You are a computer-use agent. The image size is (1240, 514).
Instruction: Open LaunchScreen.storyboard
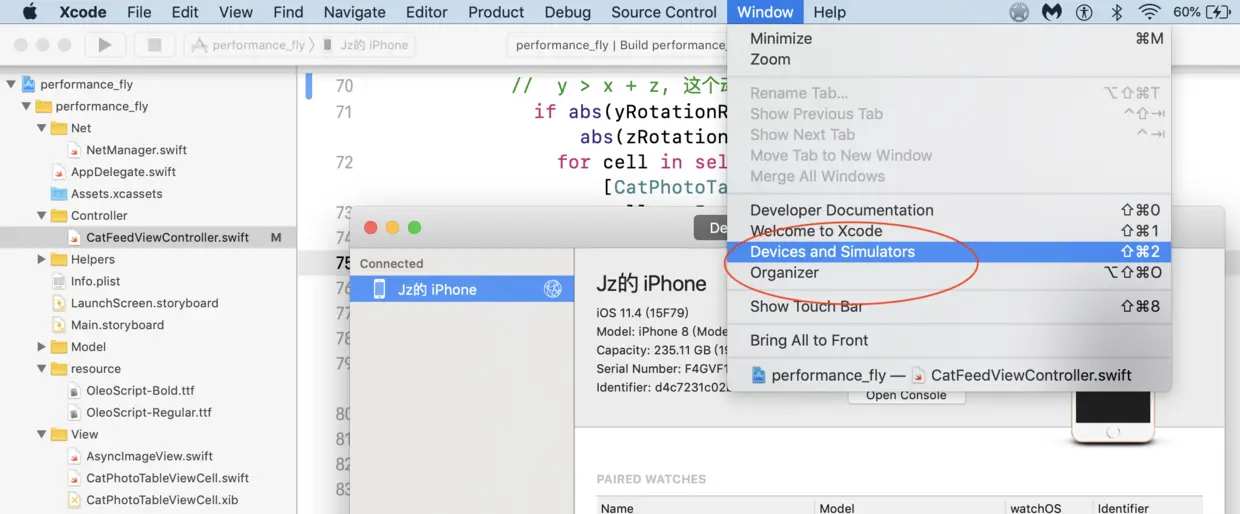[x=144, y=303]
